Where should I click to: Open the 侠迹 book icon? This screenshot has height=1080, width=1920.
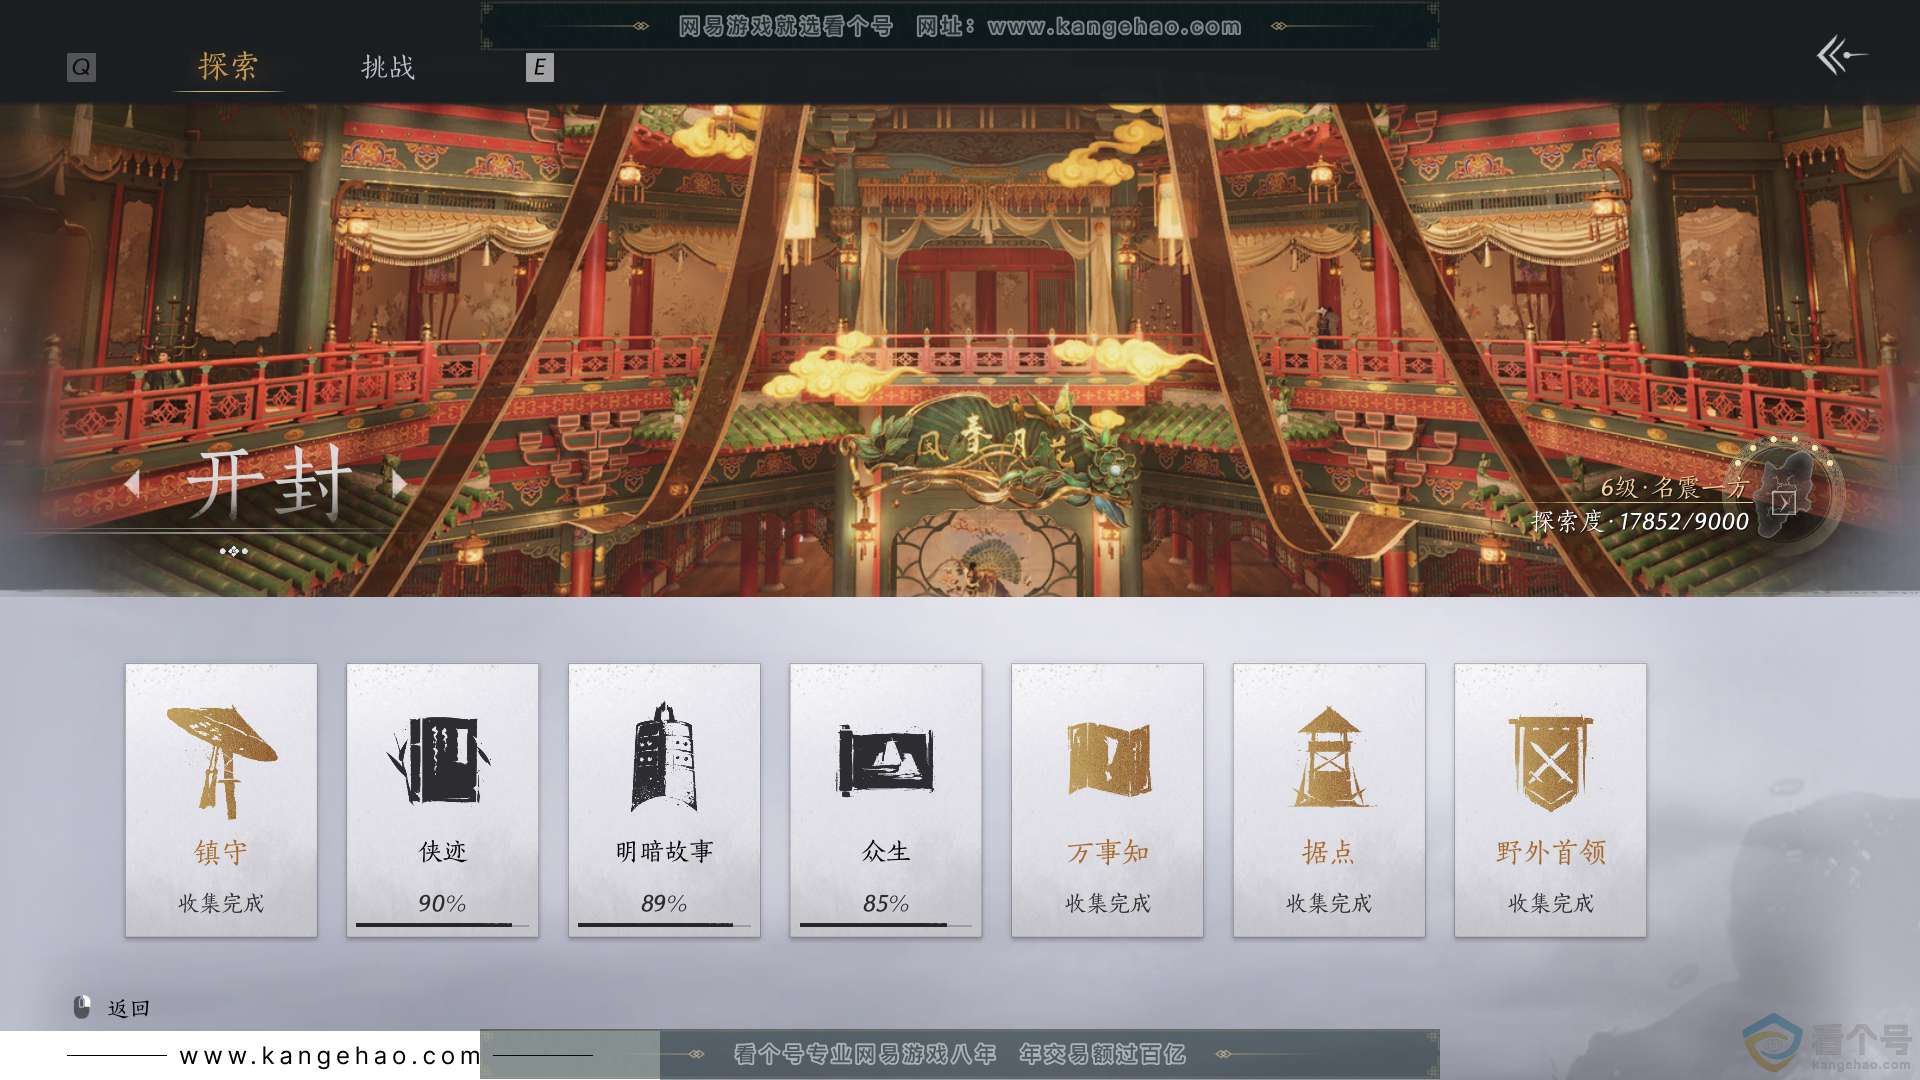coord(440,760)
